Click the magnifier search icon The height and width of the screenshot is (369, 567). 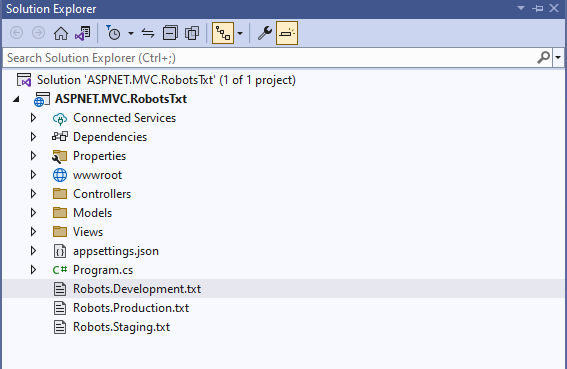click(543, 58)
